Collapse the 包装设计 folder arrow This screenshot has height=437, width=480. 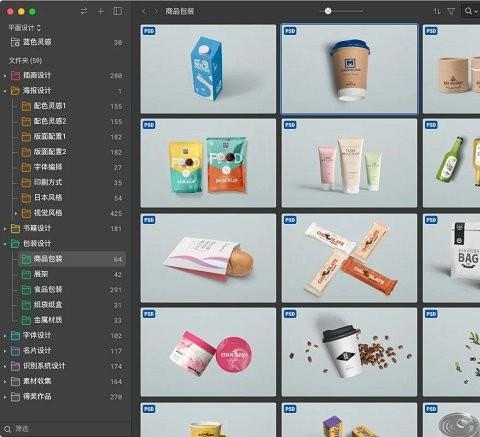pos(5,244)
